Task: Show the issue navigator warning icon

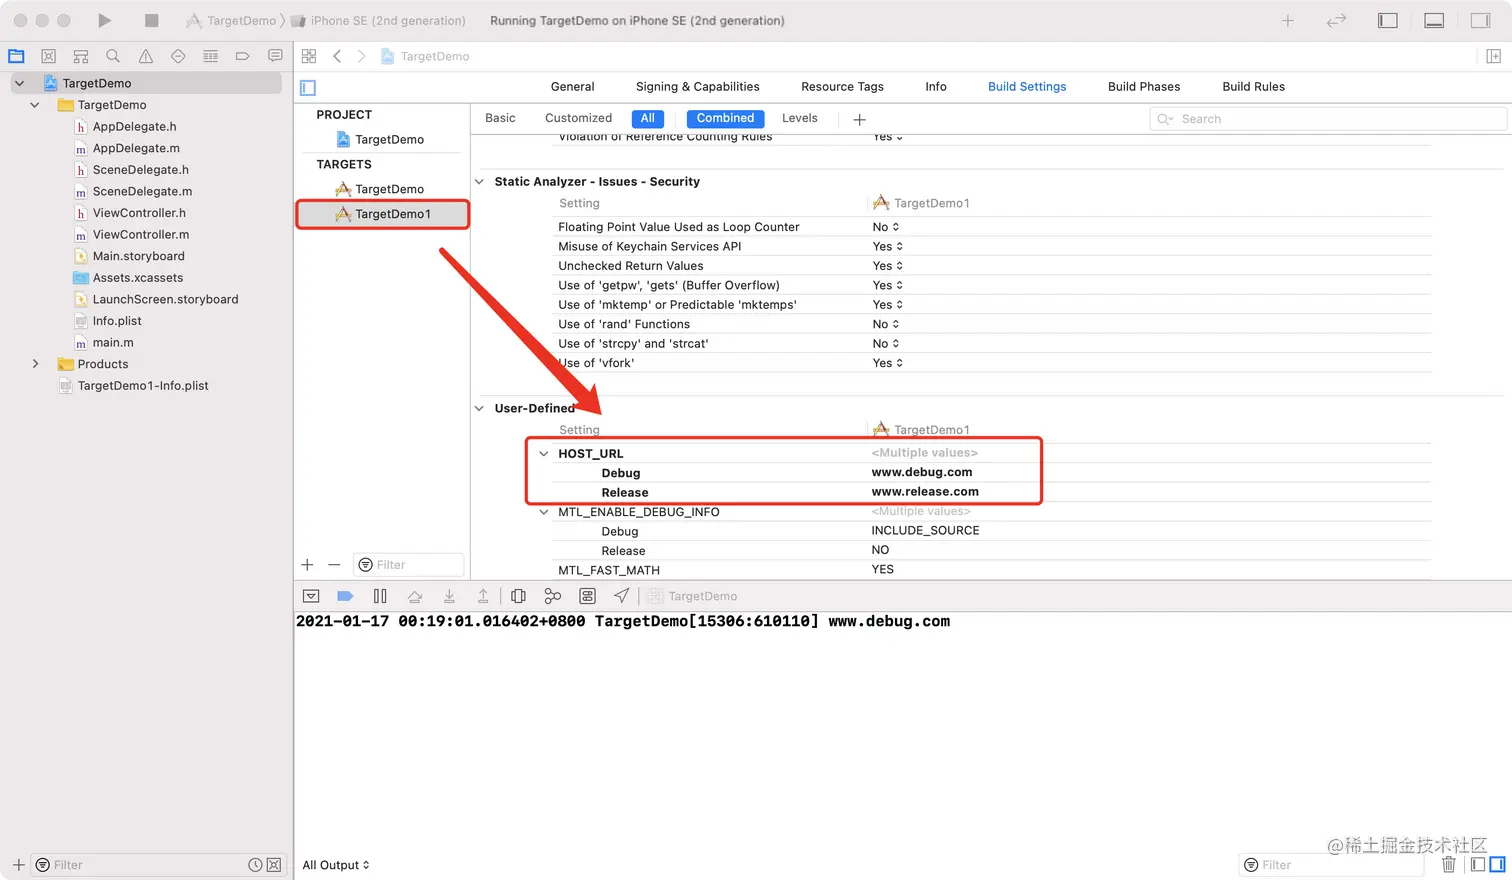Action: (x=146, y=56)
